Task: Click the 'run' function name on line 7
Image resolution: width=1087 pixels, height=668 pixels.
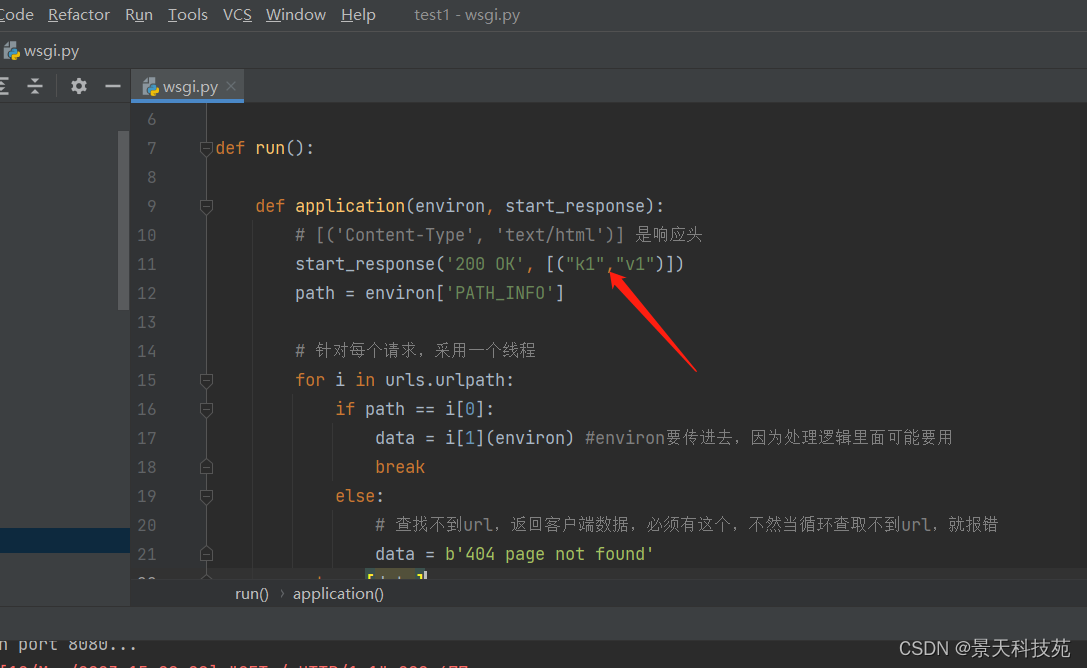Action: click(270, 148)
